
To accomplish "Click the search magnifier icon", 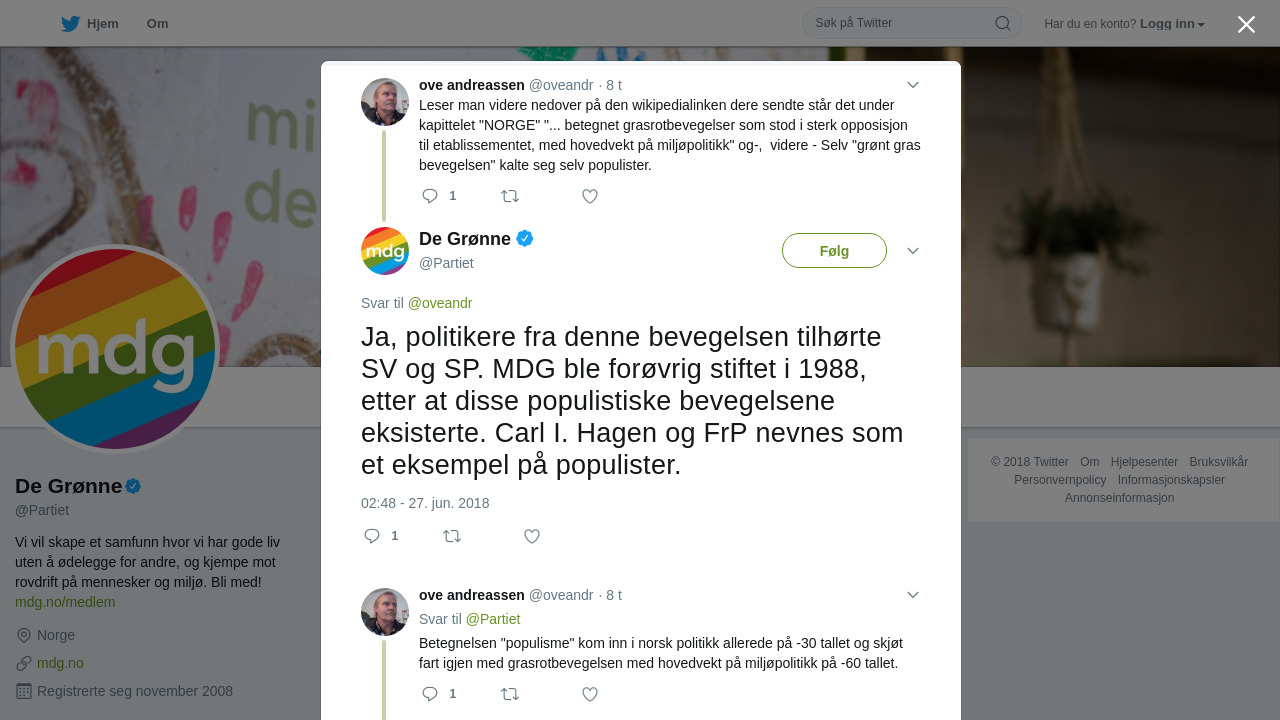I will tap(1002, 23).
